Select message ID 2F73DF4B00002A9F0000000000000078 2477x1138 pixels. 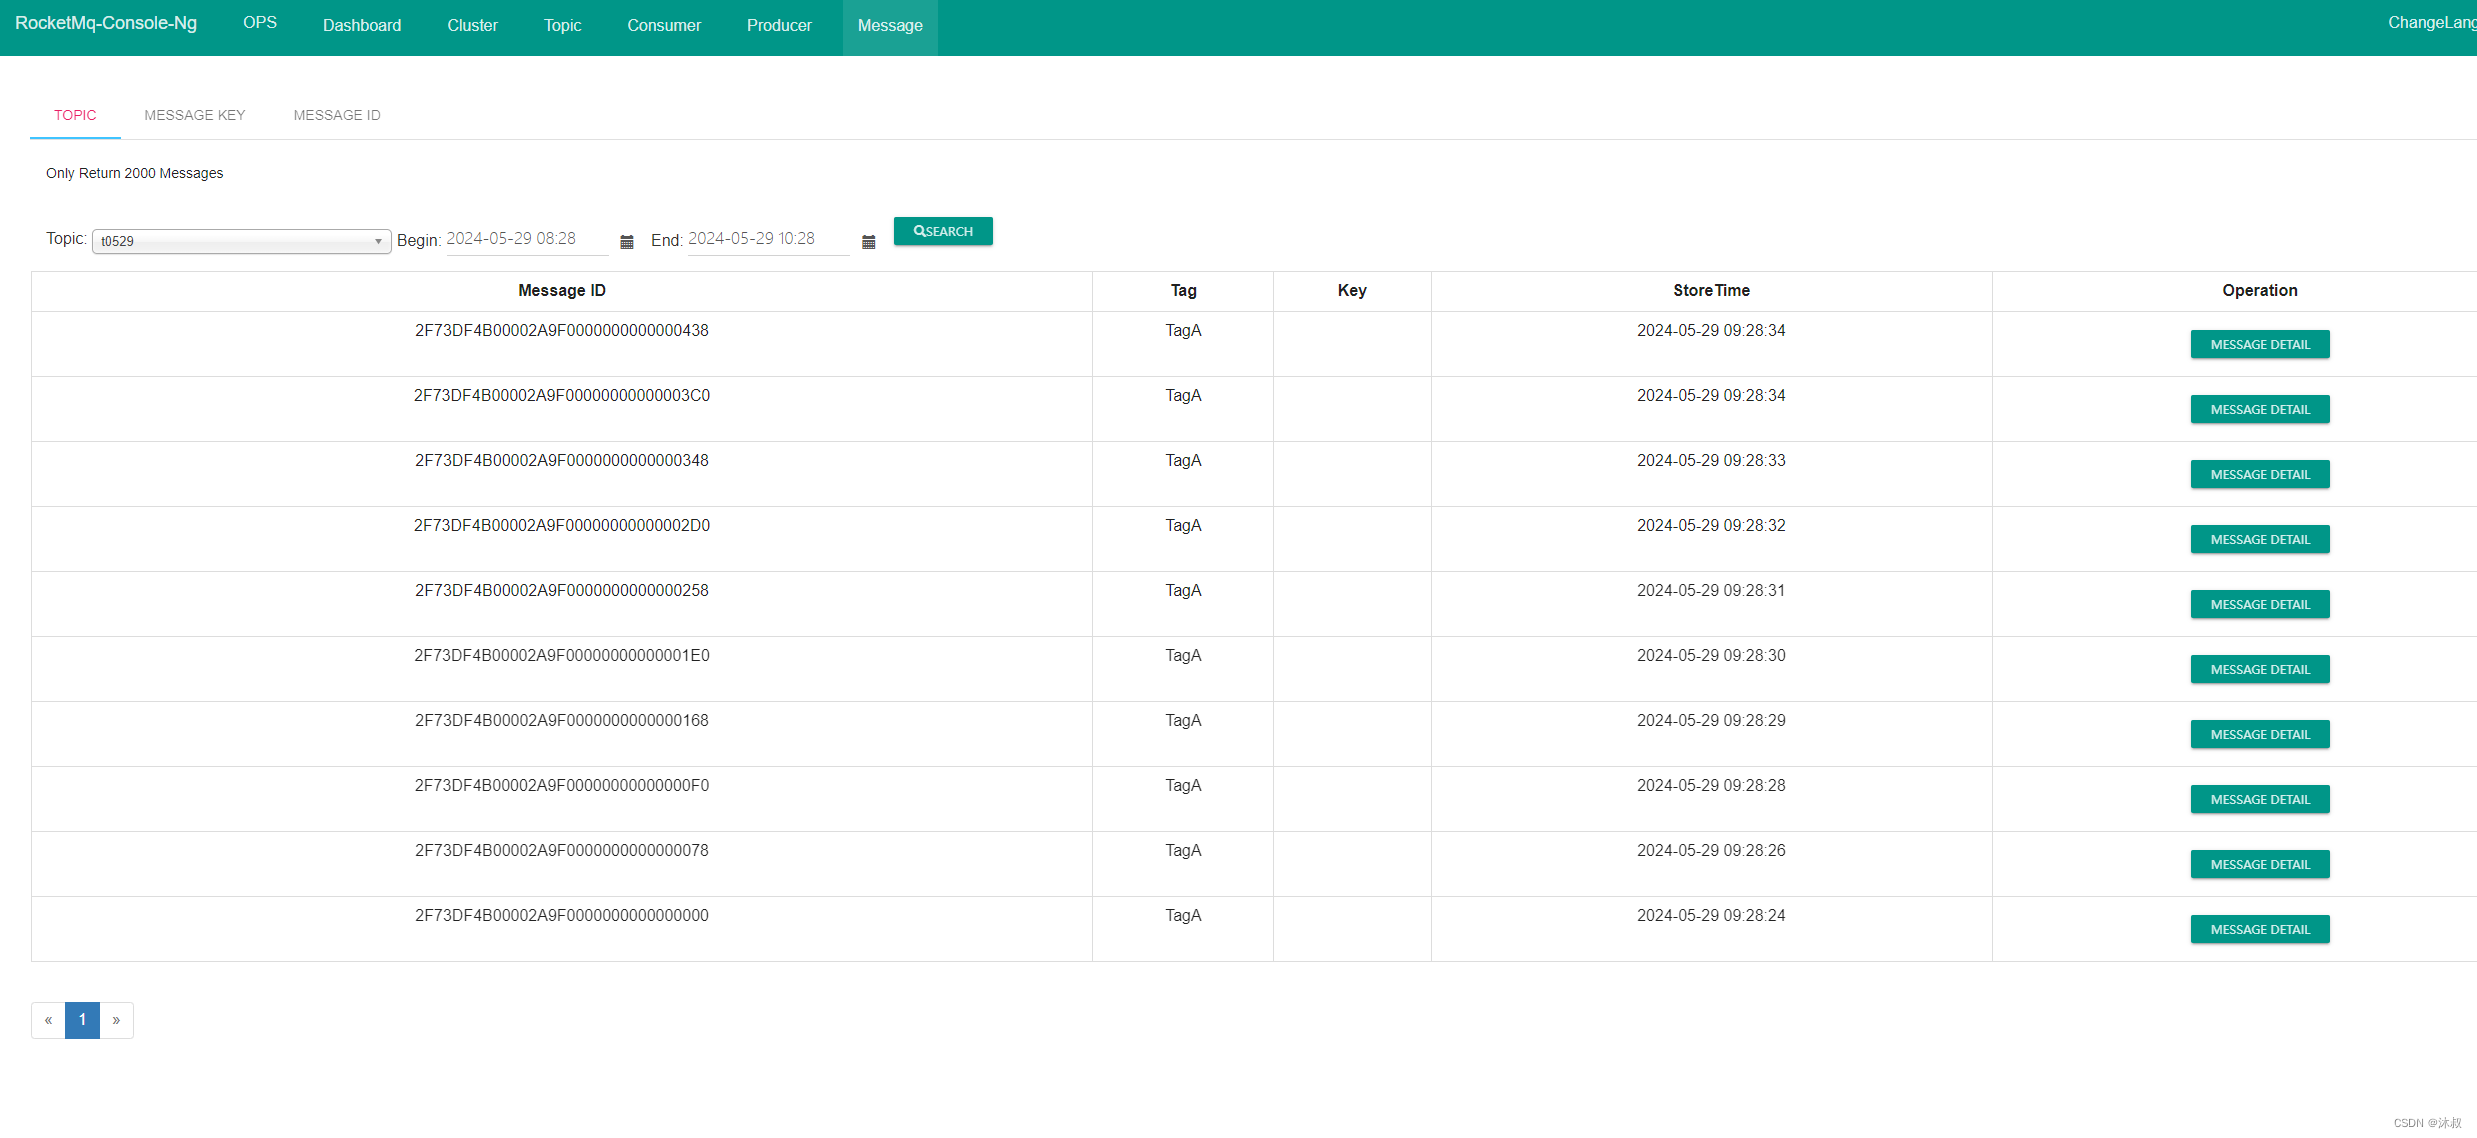tap(562, 851)
